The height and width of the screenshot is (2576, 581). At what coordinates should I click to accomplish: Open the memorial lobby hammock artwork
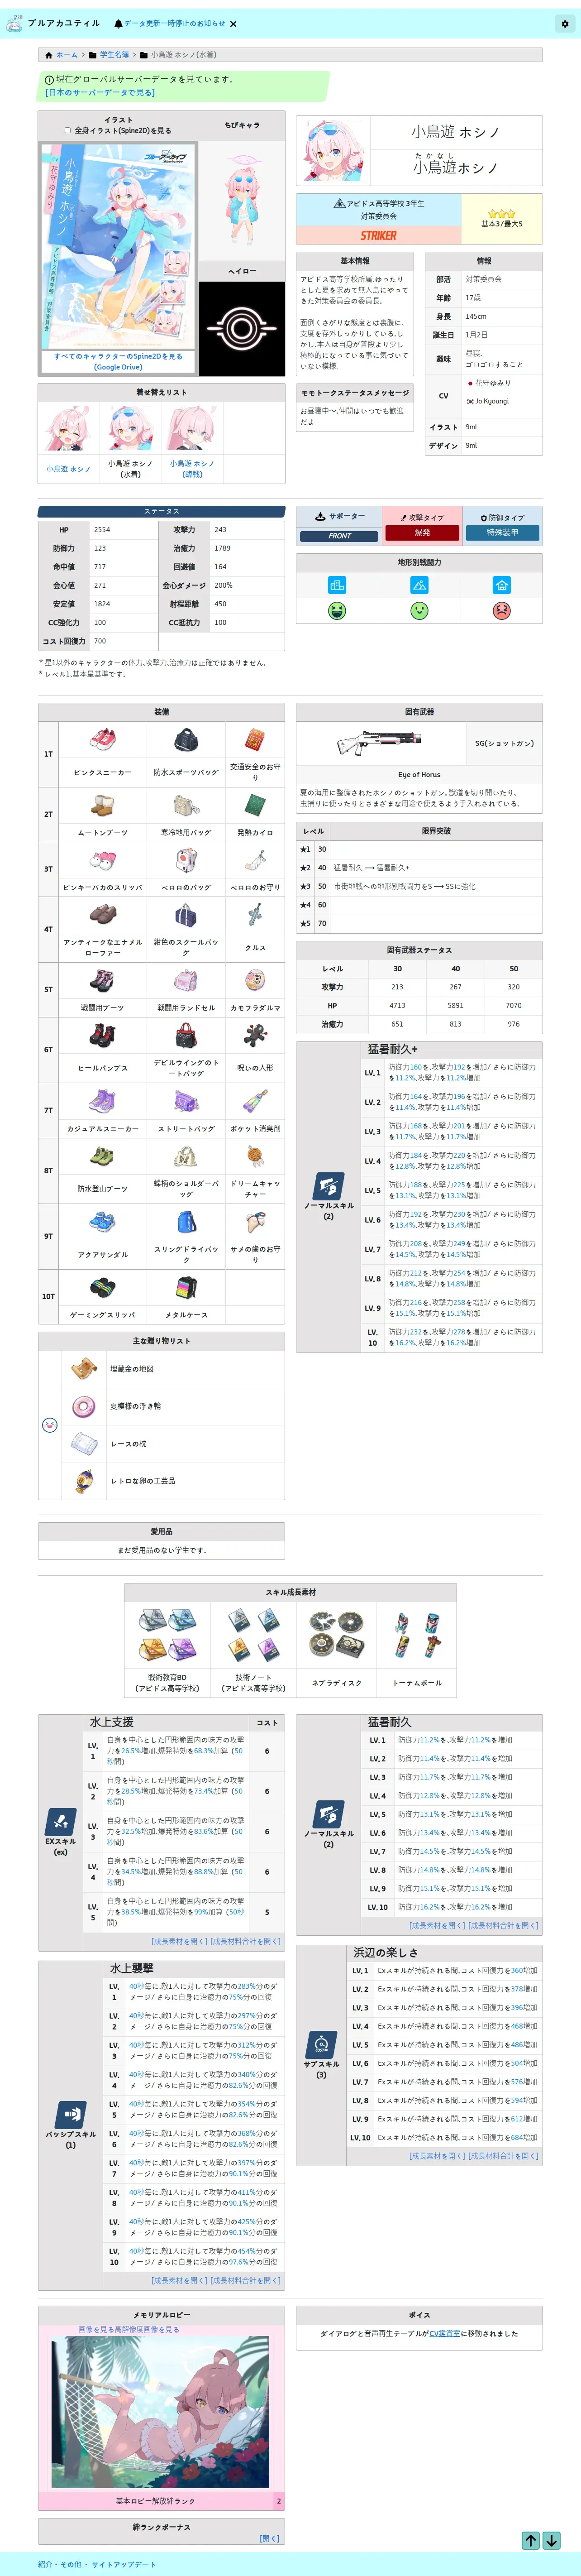(160, 2412)
